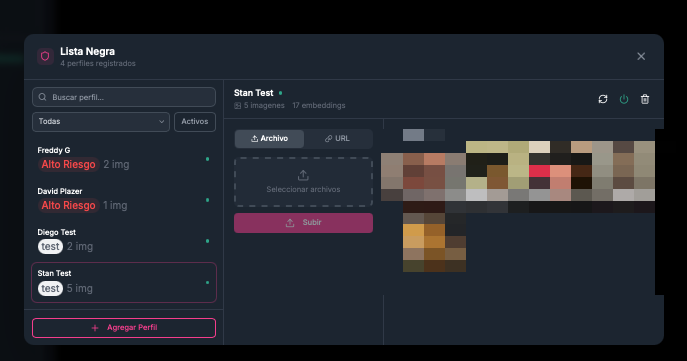Click the upload icon in the drop zone

[303, 176]
